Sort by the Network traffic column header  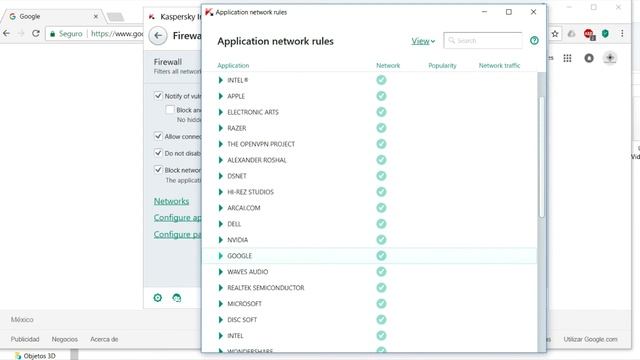point(500,65)
